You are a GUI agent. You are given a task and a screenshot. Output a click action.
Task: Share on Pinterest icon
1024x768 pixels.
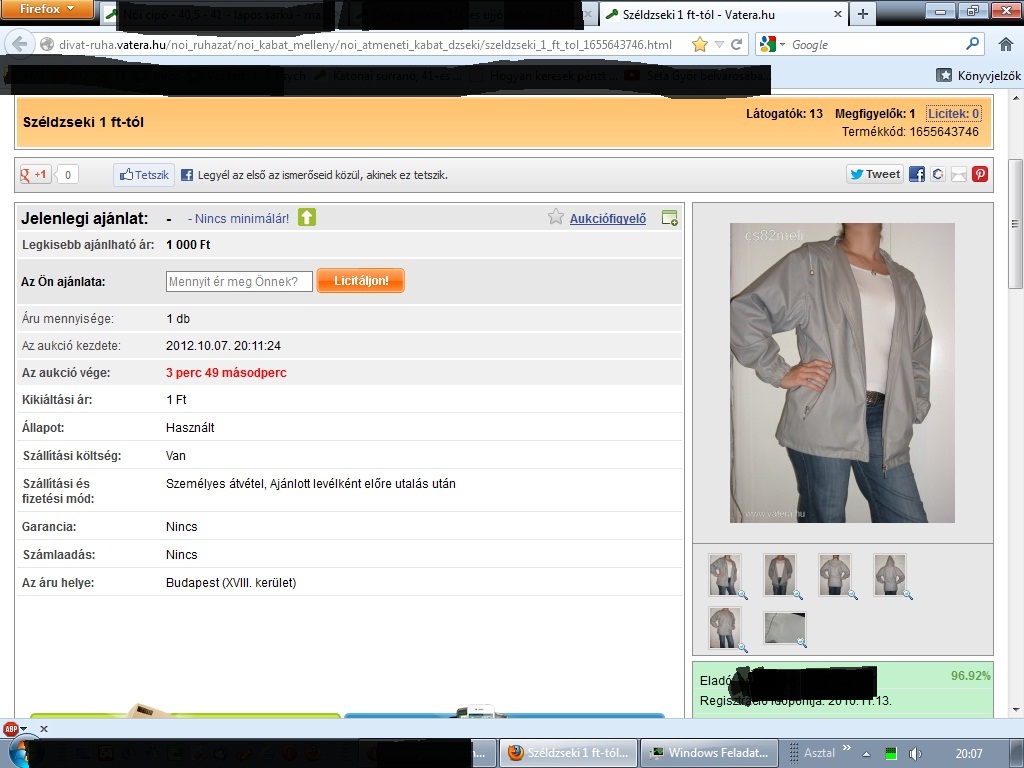tap(980, 174)
